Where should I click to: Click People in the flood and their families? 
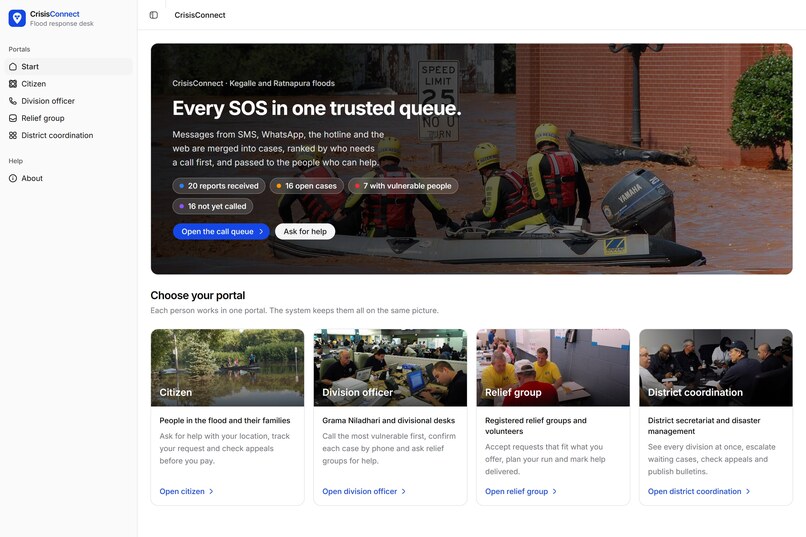coord(225,420)
